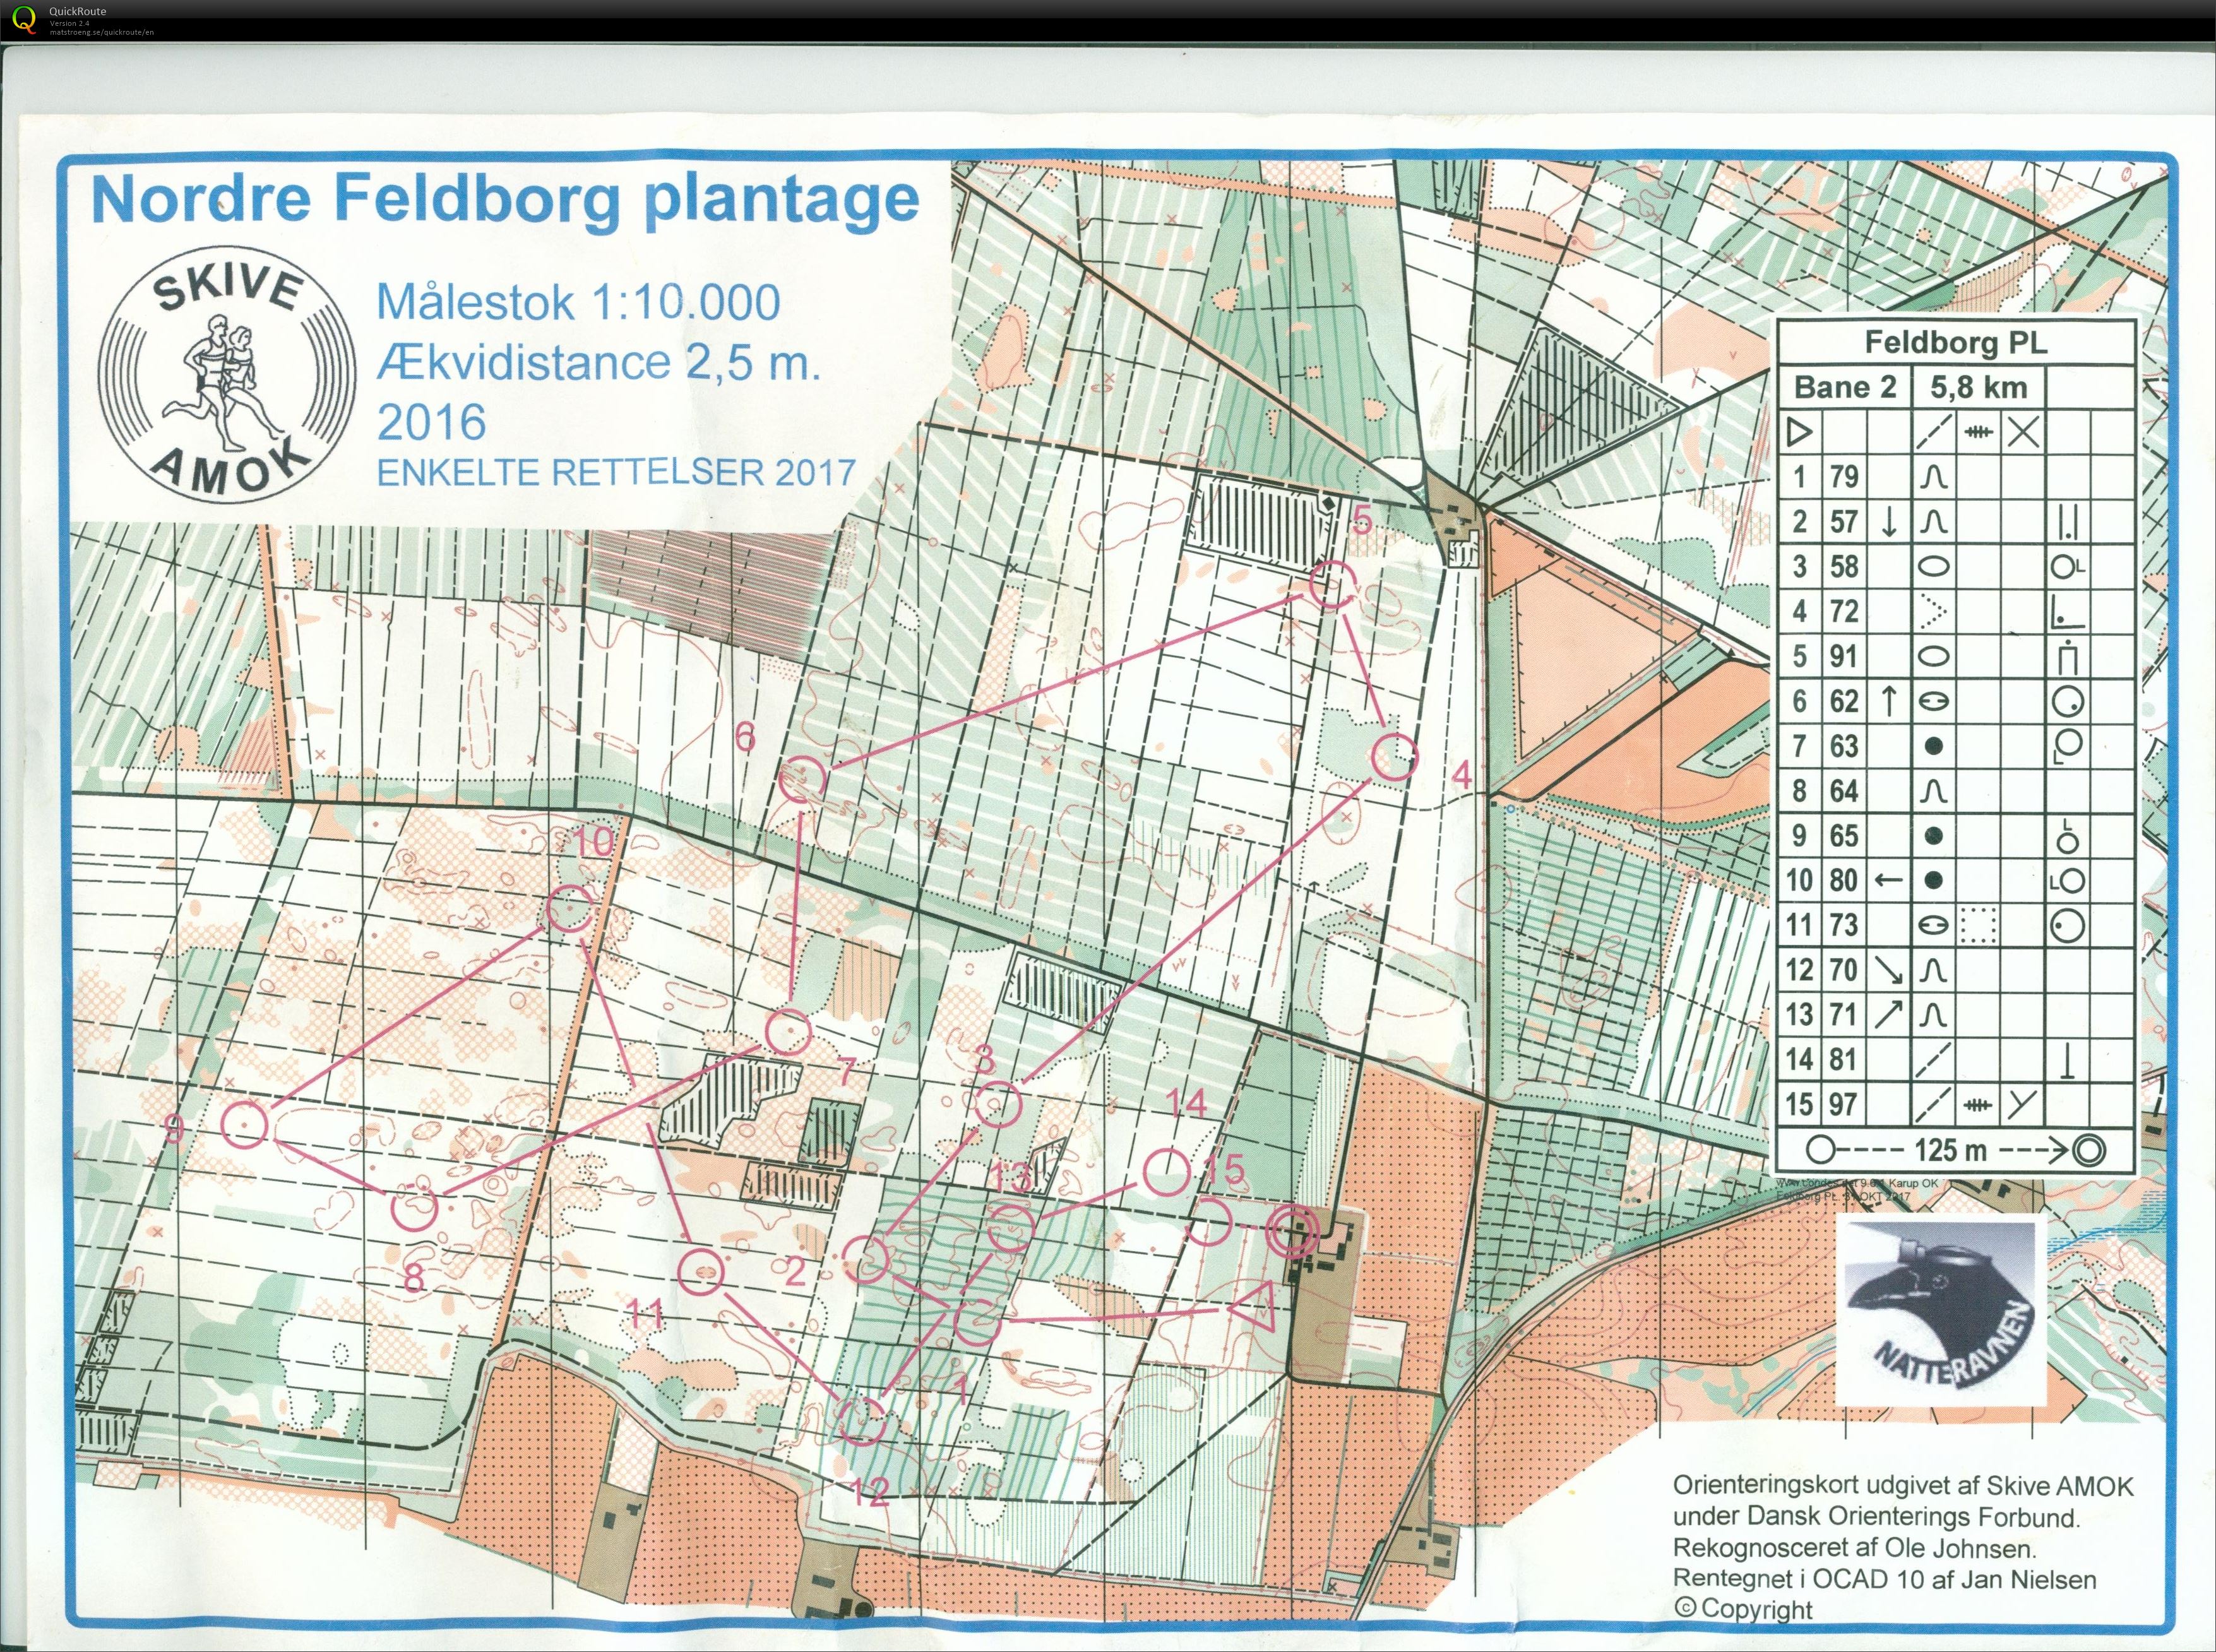This screenshot has height=1652, width=2216.
Task: Click the year '2016' under the scale text
Action: [431, 422]
